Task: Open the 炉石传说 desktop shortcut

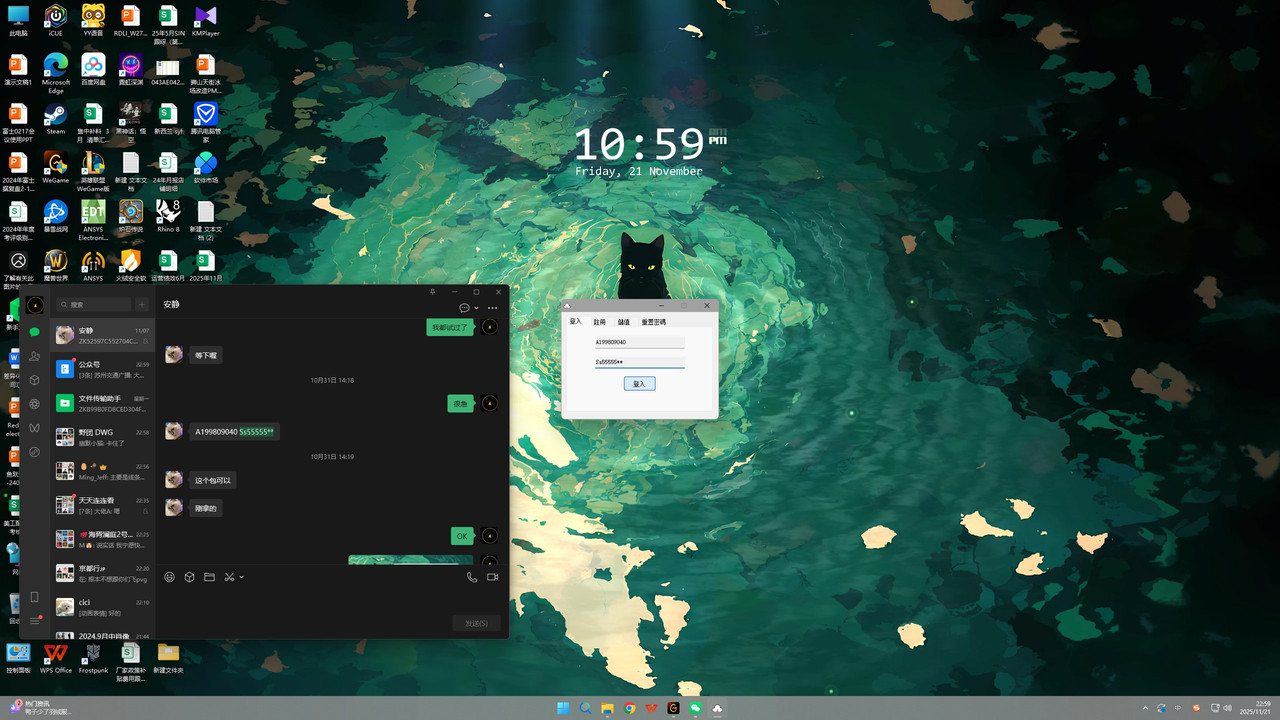Action: 130,217
